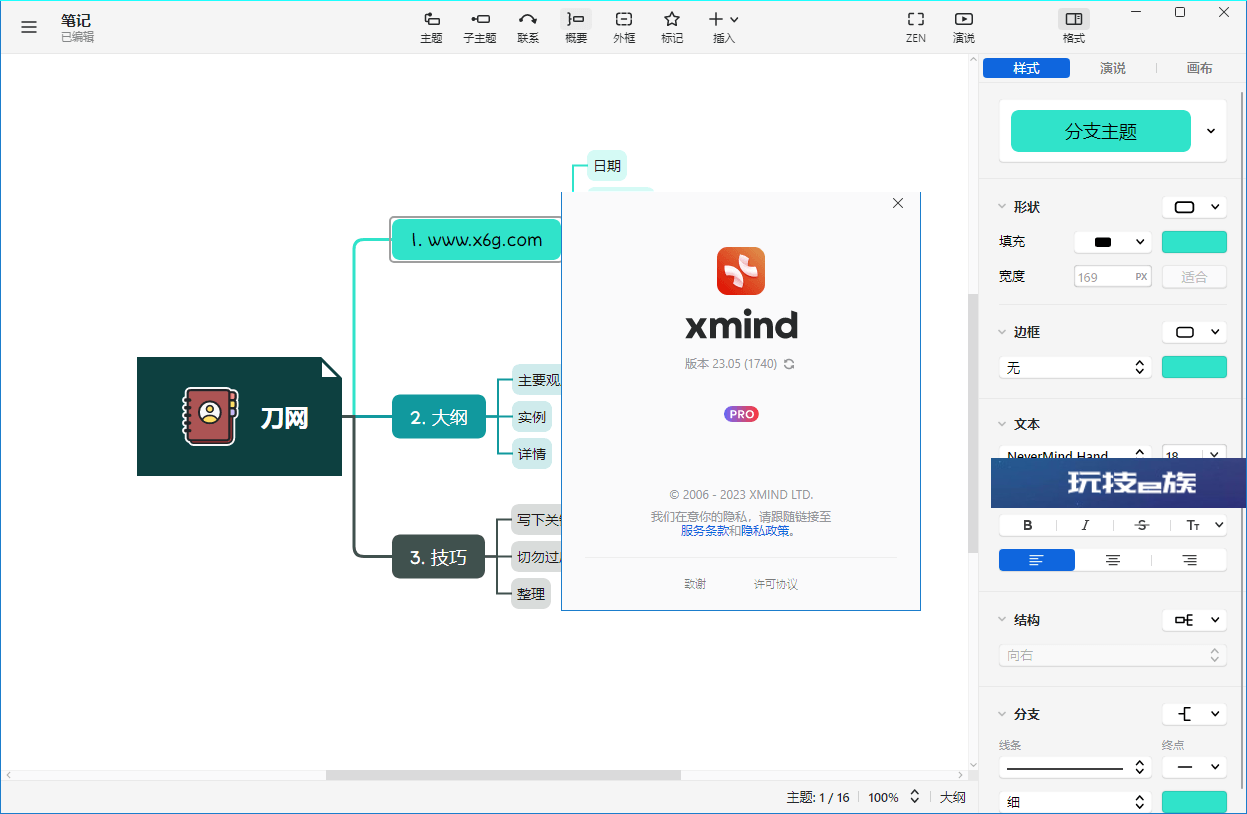Image resolution: width=1247 pixels, height=814 pixels.
Task: Open the border shape dropdown
Action: pos(1194,332)
